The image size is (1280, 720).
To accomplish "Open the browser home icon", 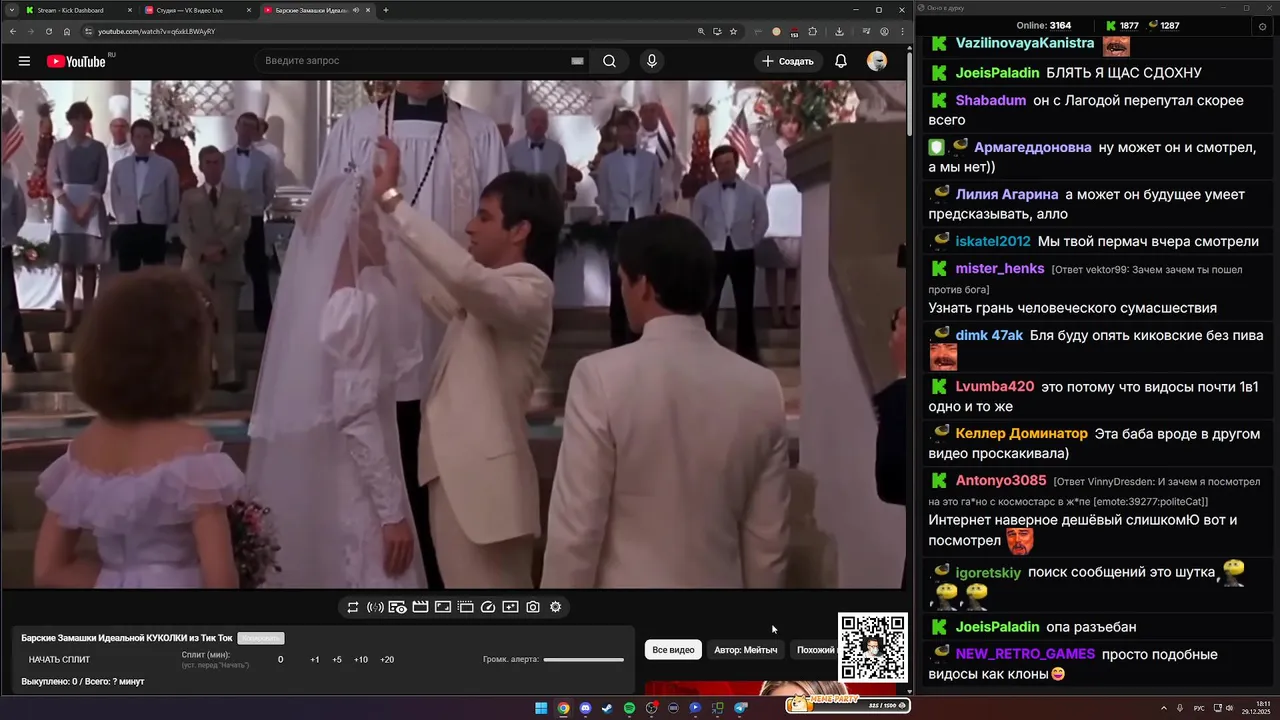I will (x=67, y=31).
